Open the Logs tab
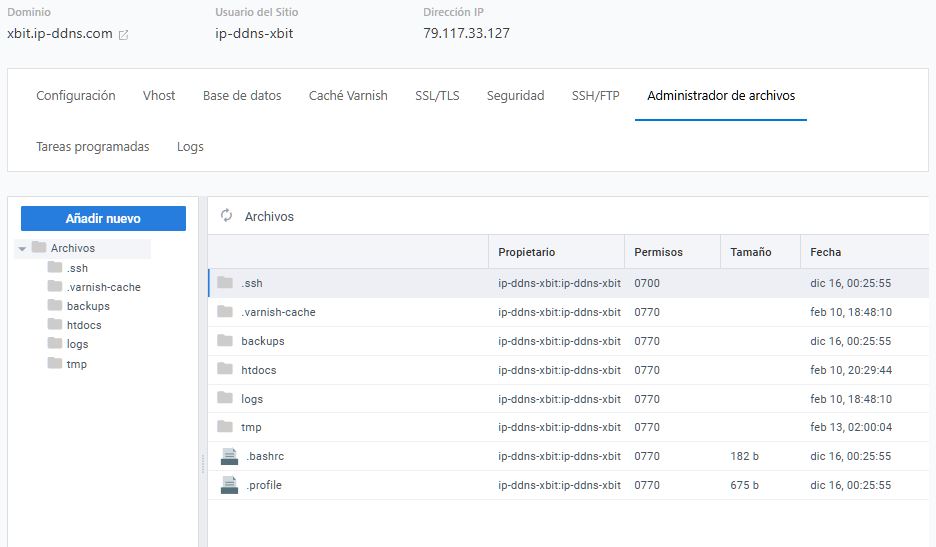 point(190,146)
